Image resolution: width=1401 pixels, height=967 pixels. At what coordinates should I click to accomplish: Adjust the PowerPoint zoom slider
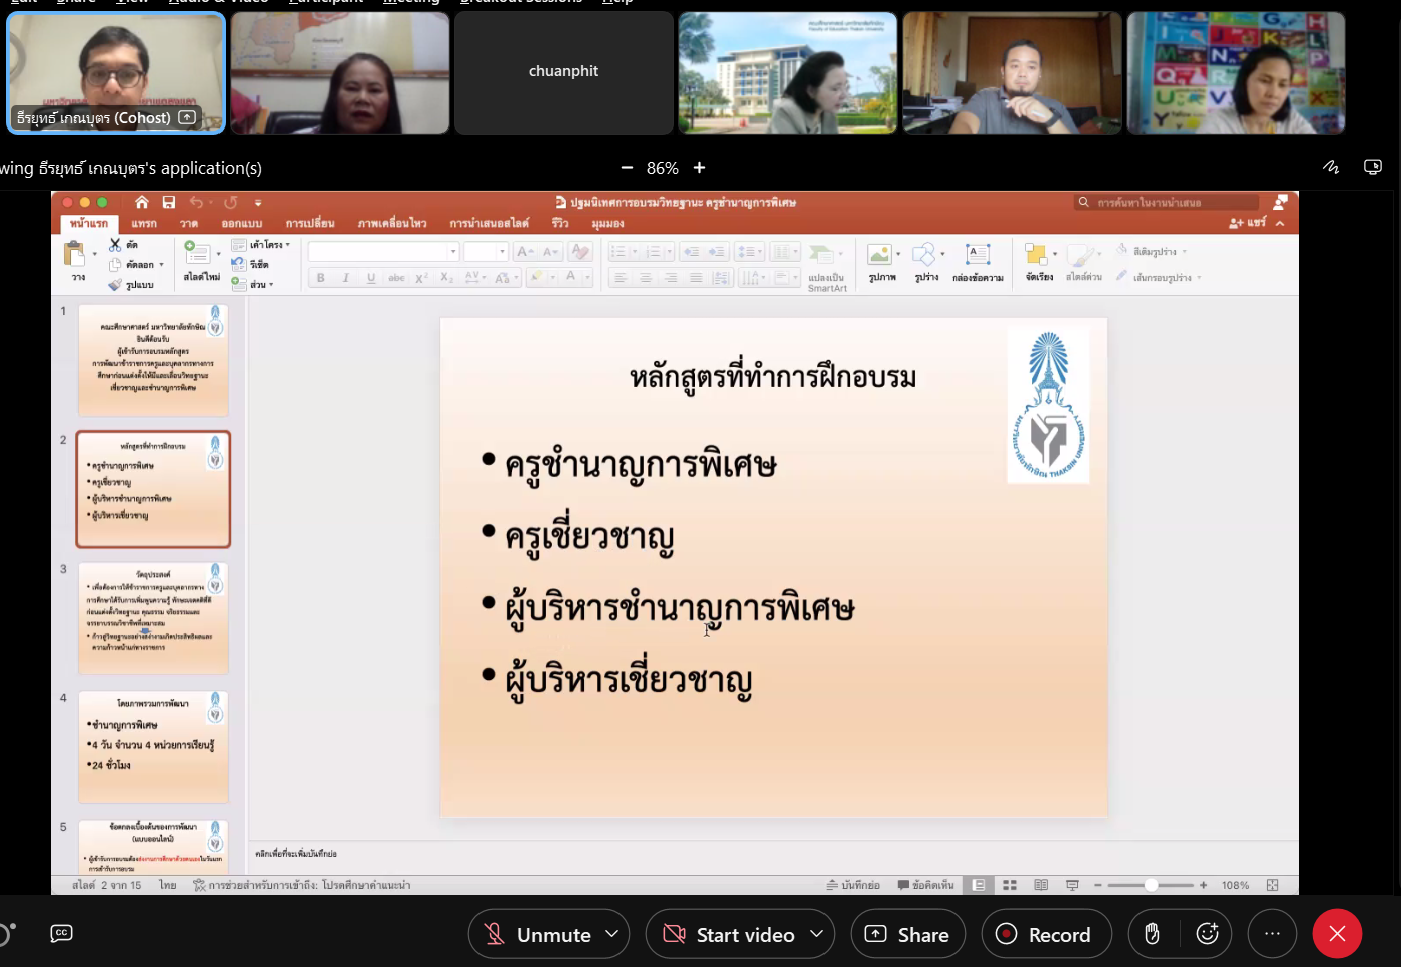1151,885
